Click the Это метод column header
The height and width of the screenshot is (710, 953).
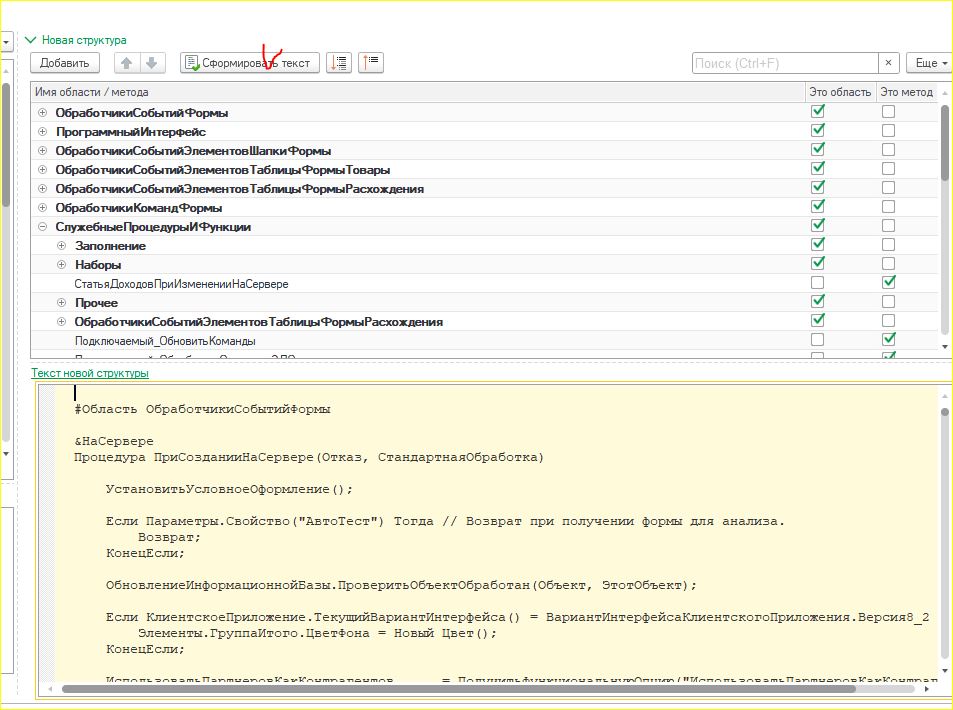[907, 92]
